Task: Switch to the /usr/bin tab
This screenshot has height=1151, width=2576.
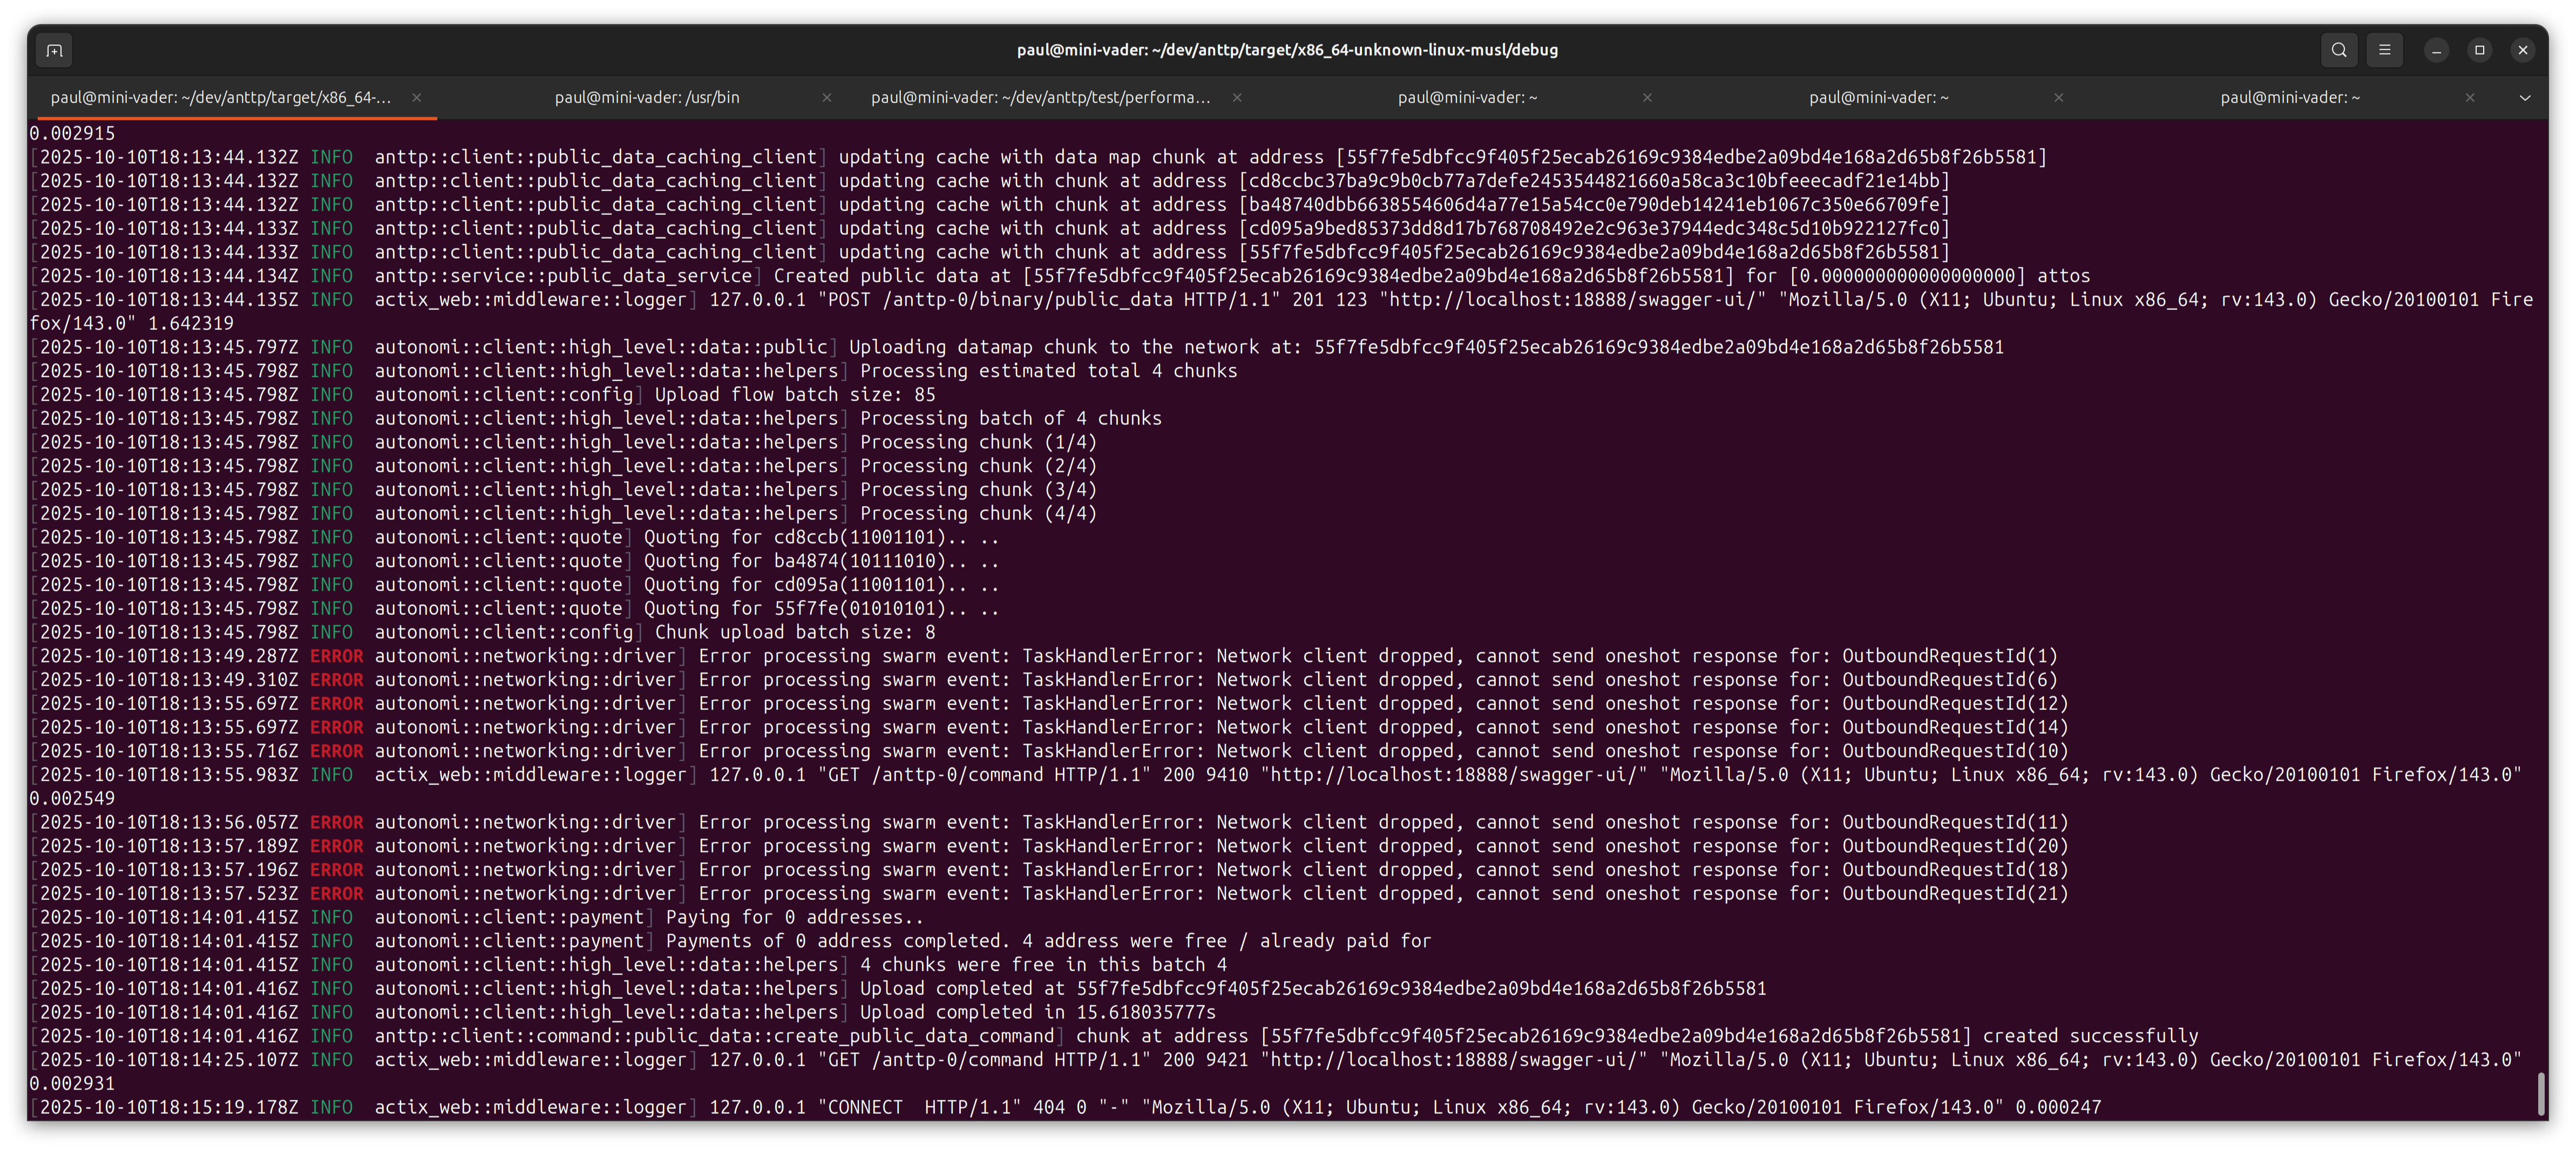Action: [x=647, y=98]
